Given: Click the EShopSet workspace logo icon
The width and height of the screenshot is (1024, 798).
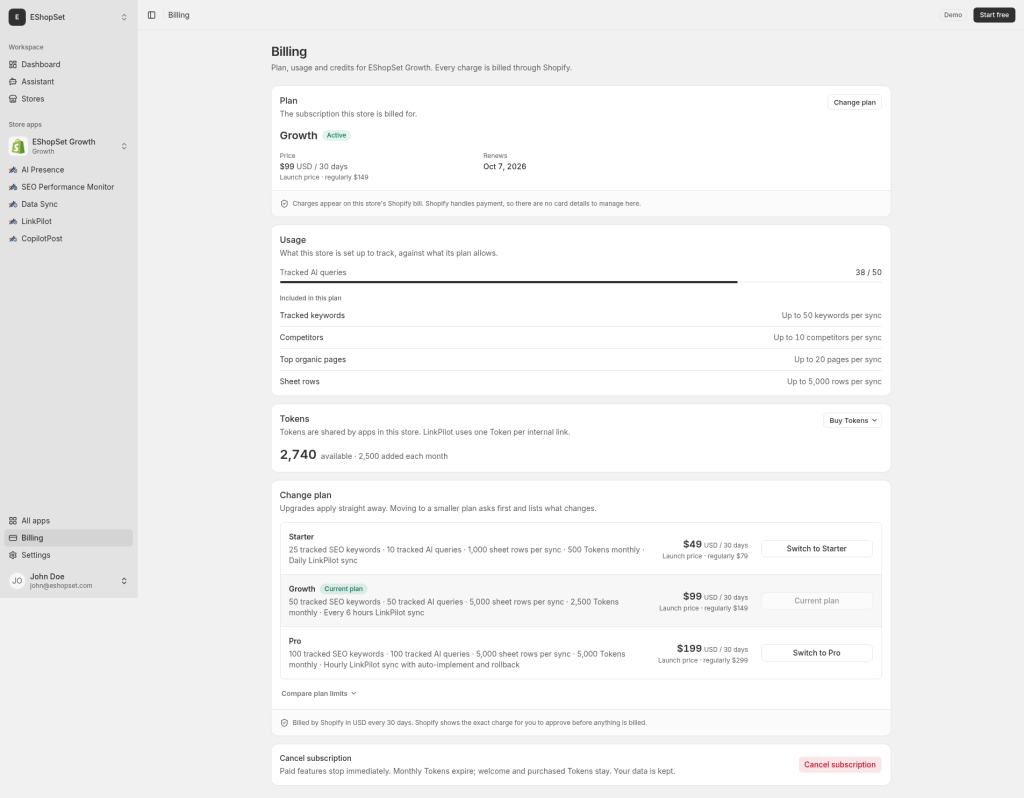Looking at the screenshot, I should pos(17,17).
